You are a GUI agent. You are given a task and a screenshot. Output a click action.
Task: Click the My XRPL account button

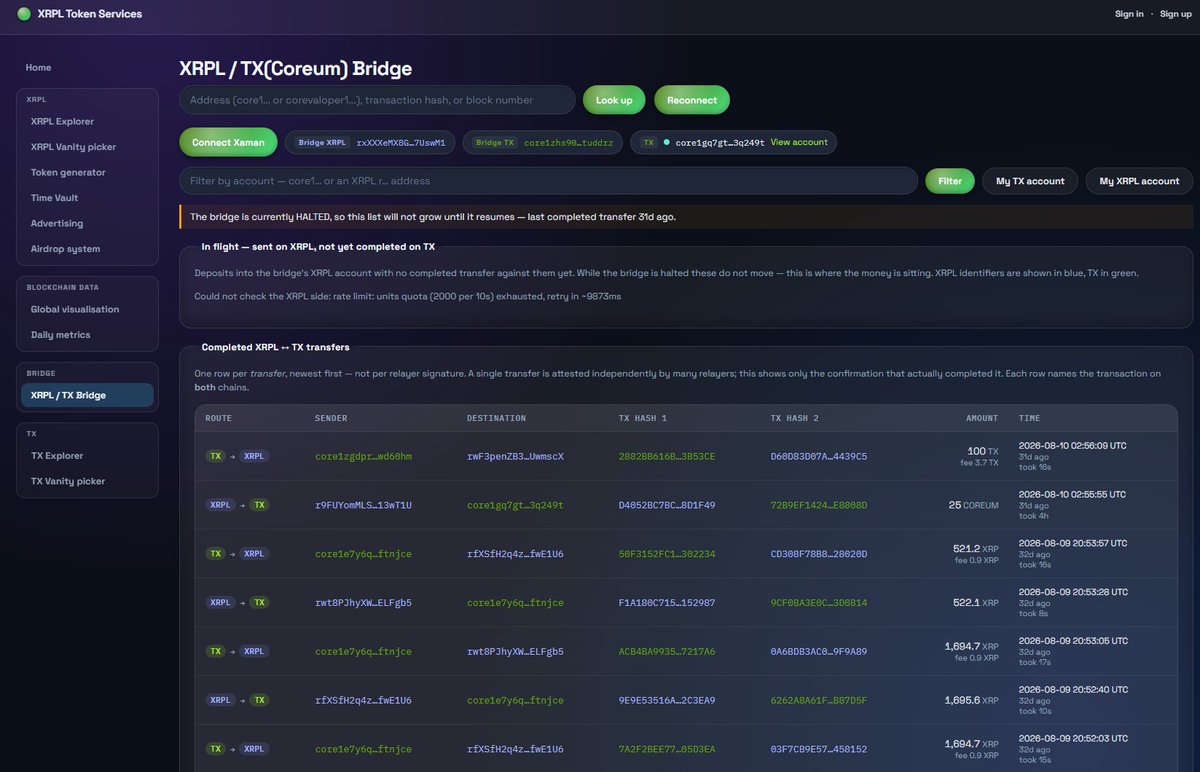click(x=1139, y=181)
